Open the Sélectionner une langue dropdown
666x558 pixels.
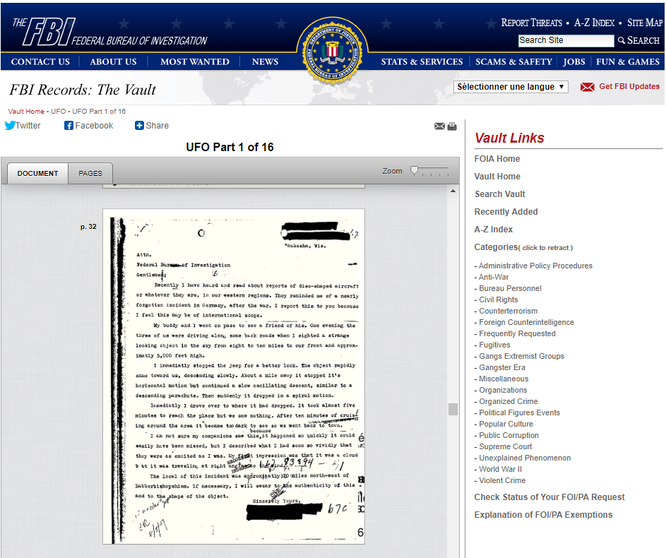click(511, 87)
